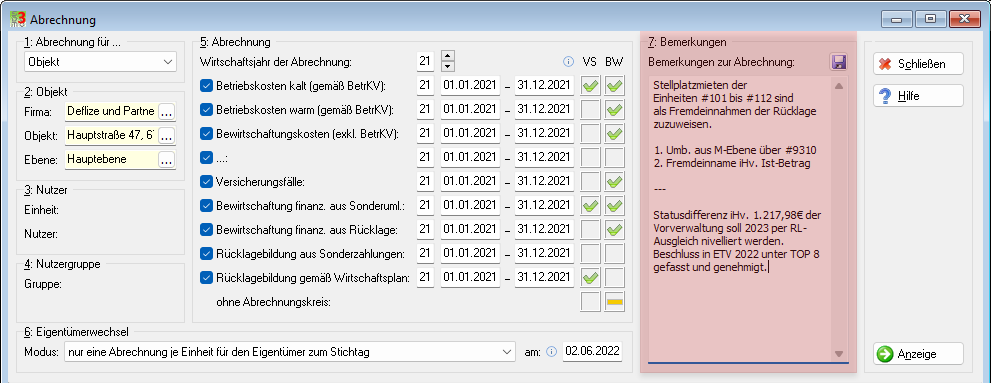Toggle BW checkmark for Betriebskosten warm
The width and height of the screenshot is (991, 383).
click(x=614, y=110)
